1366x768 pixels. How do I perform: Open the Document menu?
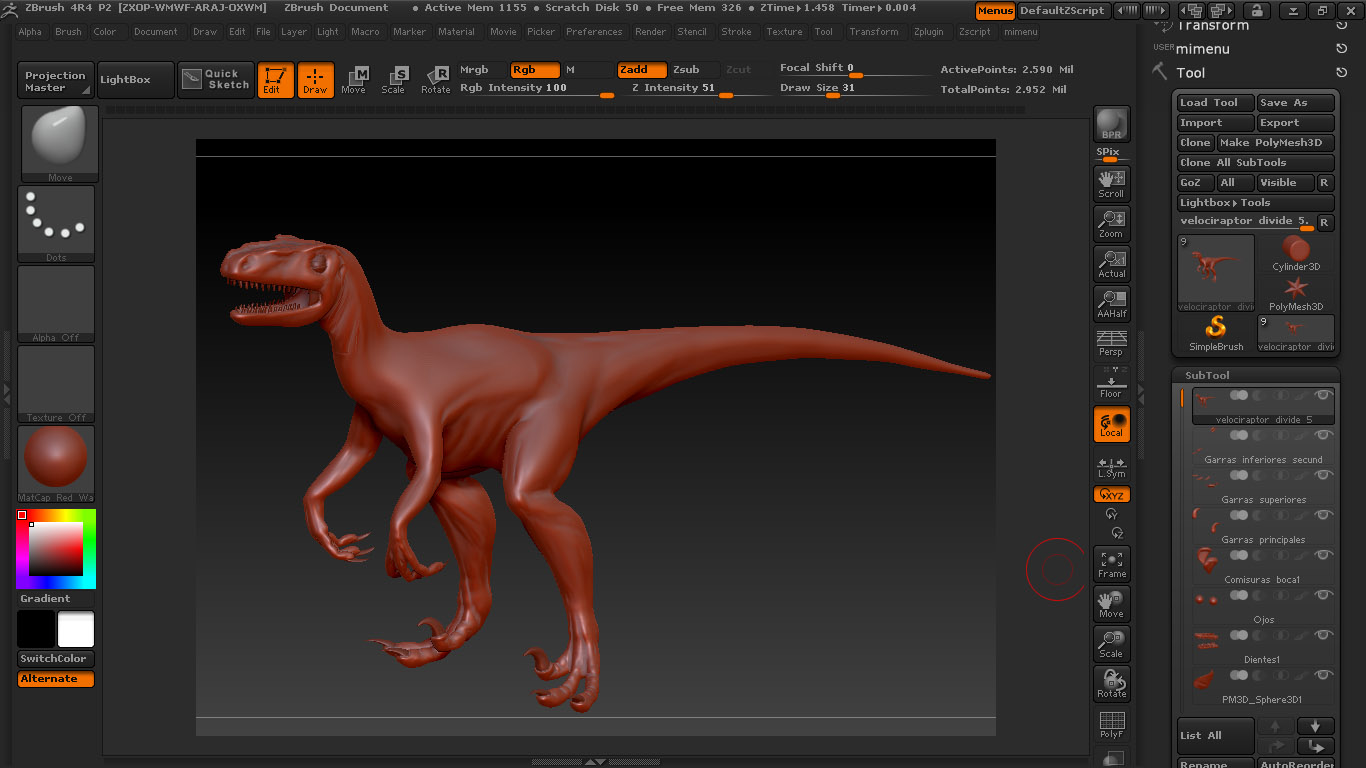click(x=156, y=32)
